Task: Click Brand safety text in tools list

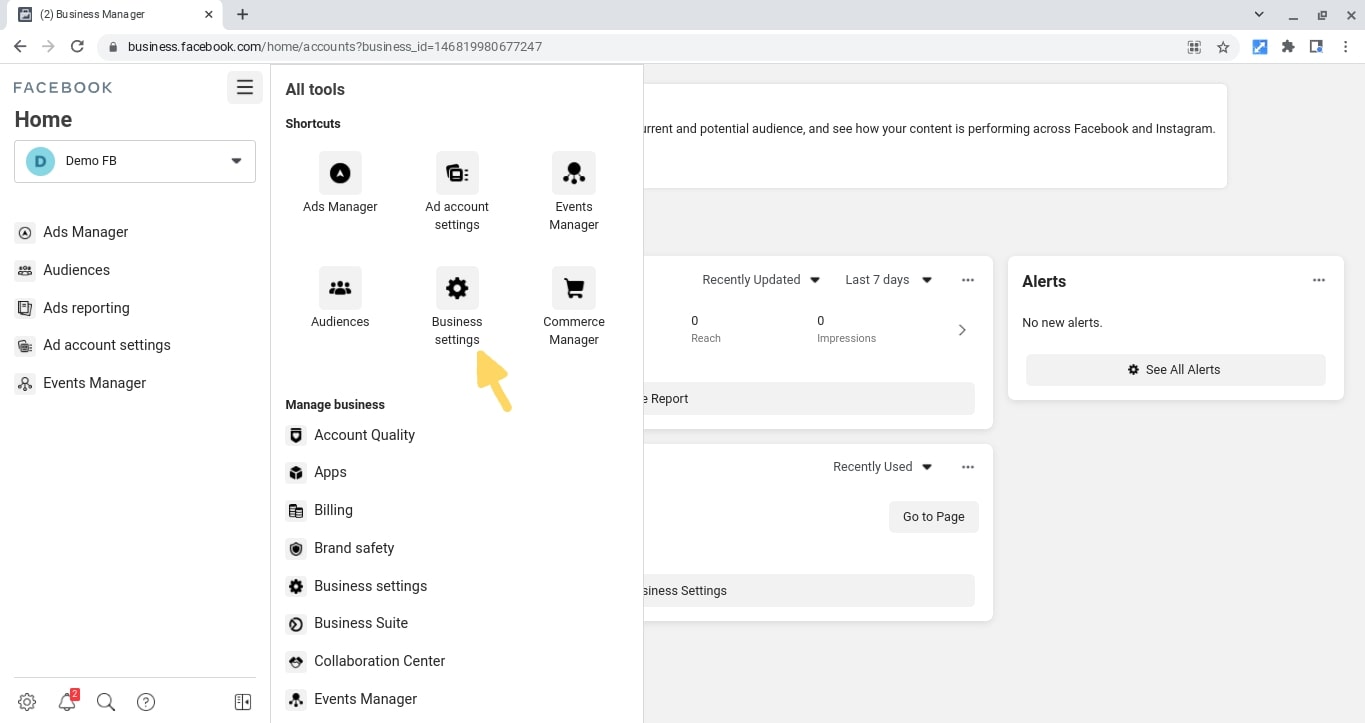Action: coord(354,548)
